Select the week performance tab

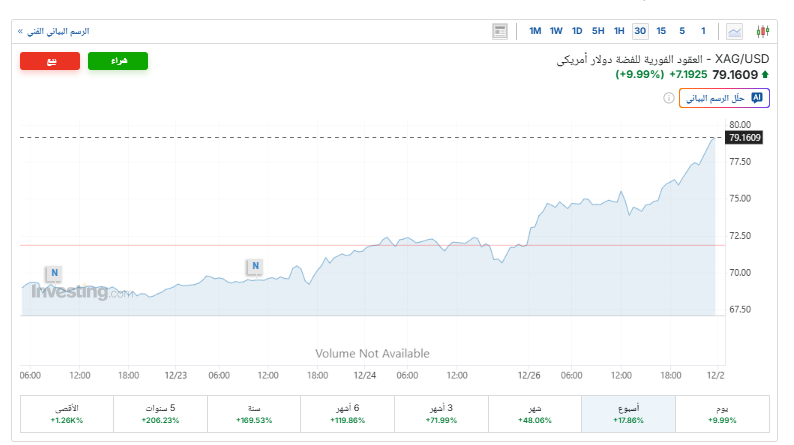pyautogui.click(x=628, y=412)
